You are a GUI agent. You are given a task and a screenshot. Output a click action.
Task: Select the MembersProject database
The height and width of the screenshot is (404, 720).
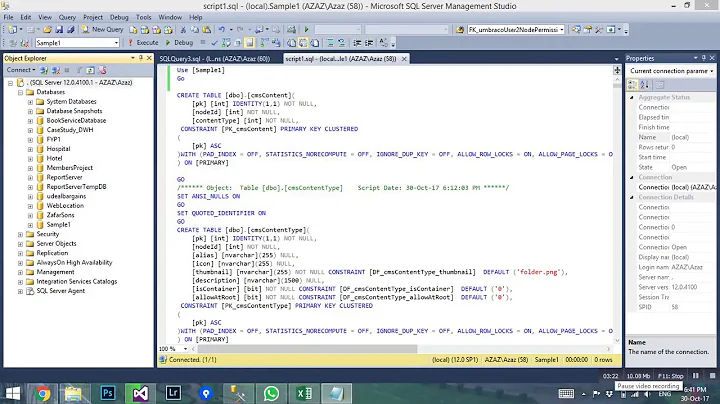pyautogui.click(x=69, y=168)
